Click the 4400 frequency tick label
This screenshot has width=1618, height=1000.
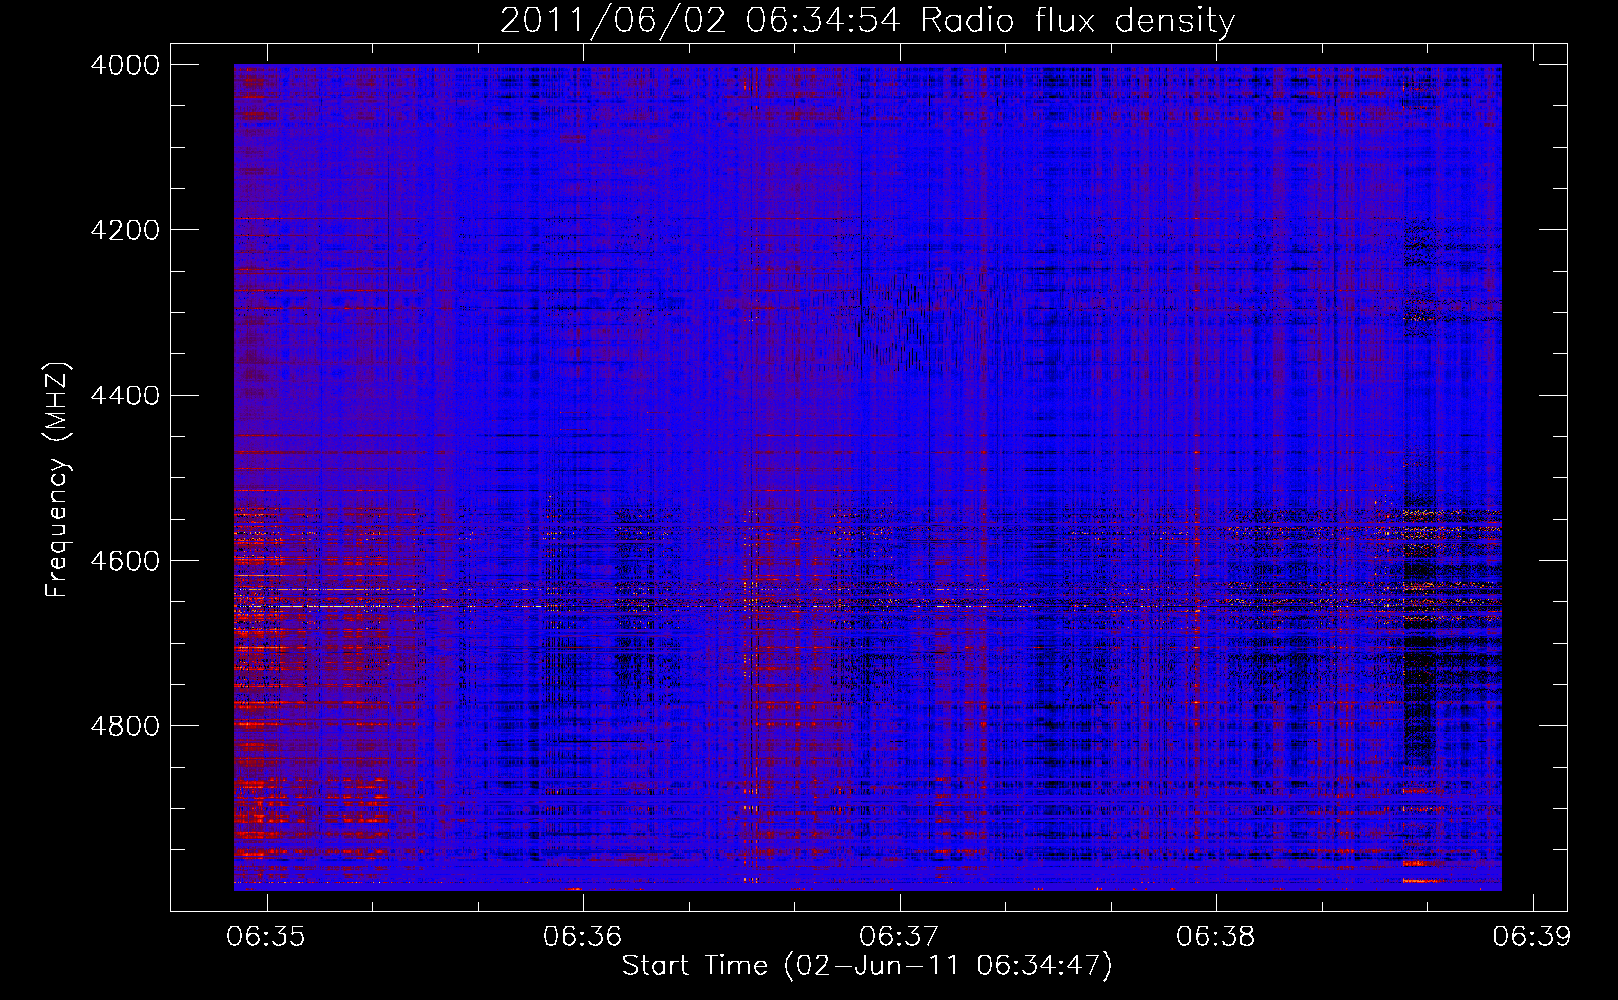[124, 396]
